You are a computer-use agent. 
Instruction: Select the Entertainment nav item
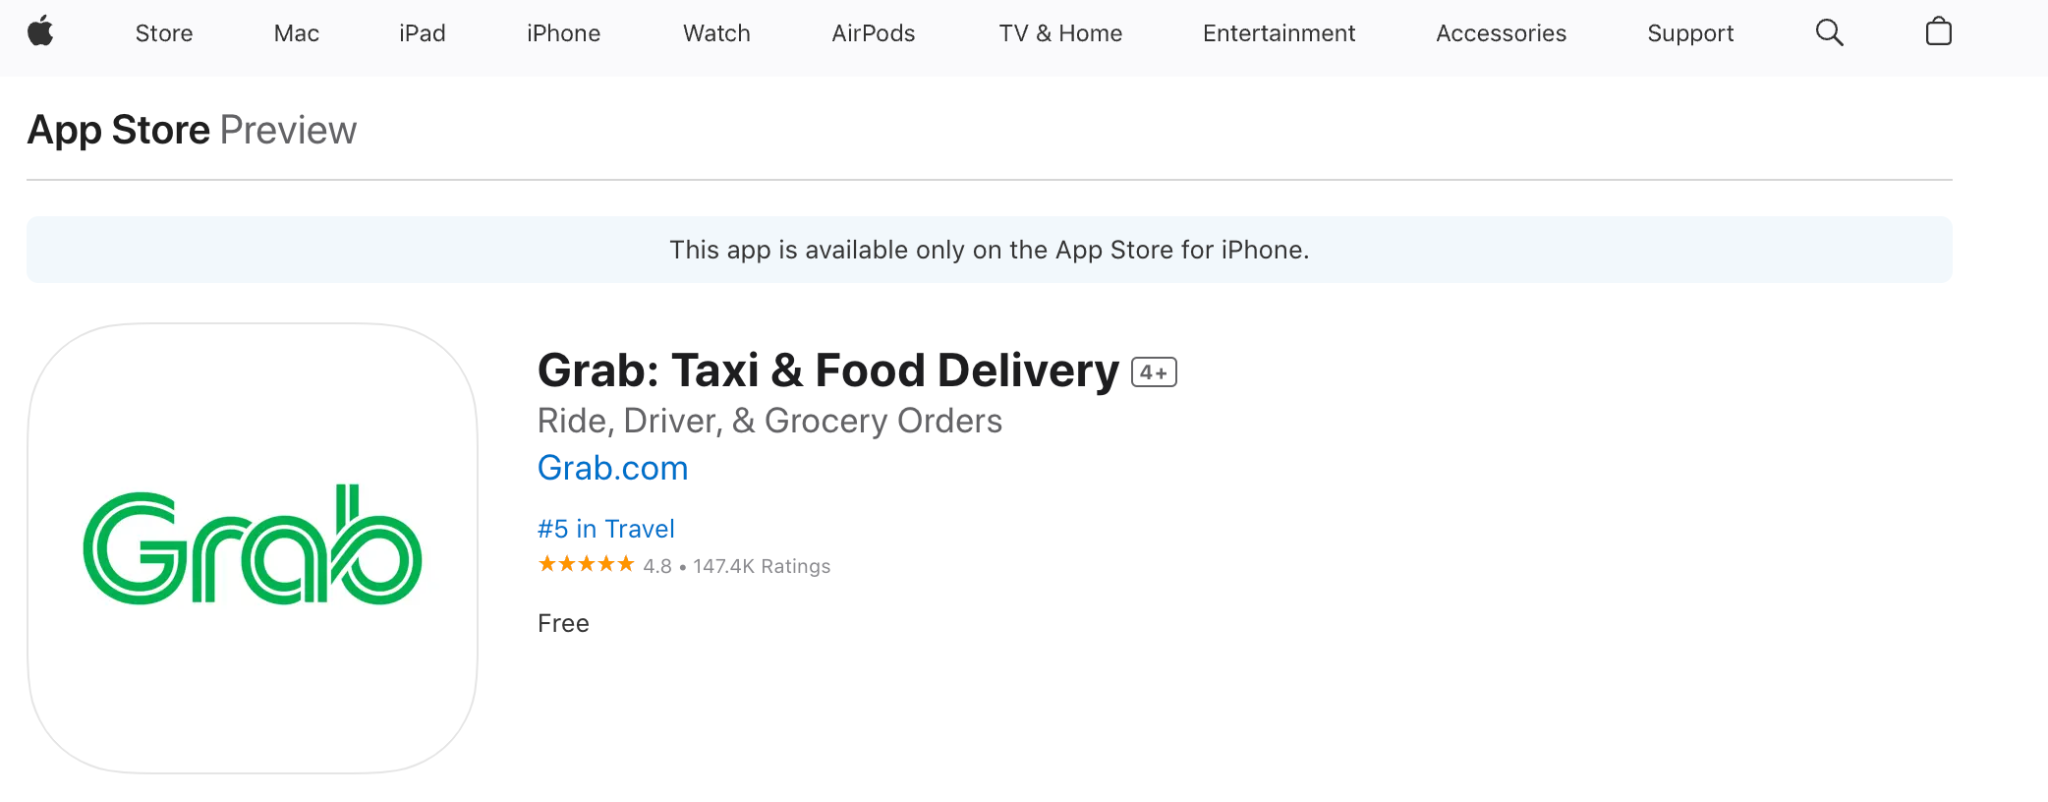pos(1278,33)
